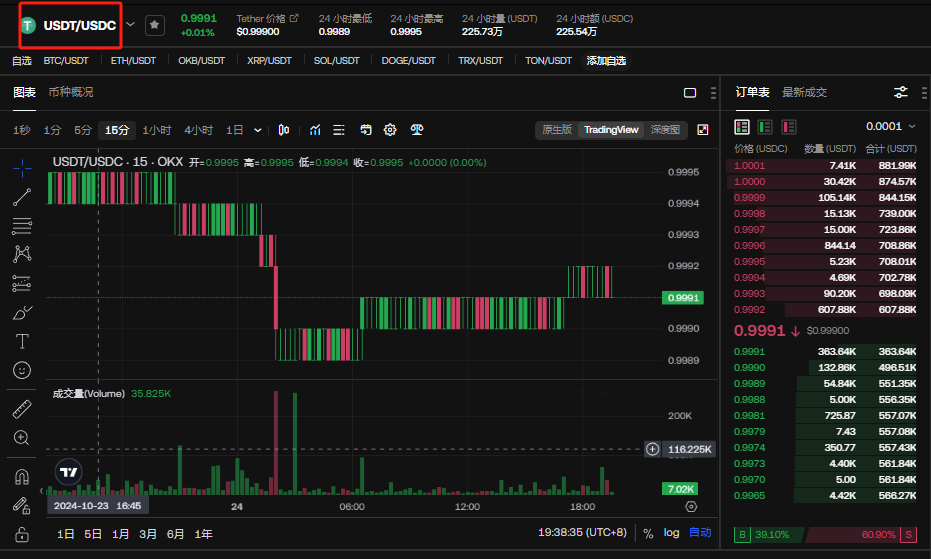Toggle log scale on chart
The width and height of the screenshot is (931, 559).
click(x=672, y=533)
